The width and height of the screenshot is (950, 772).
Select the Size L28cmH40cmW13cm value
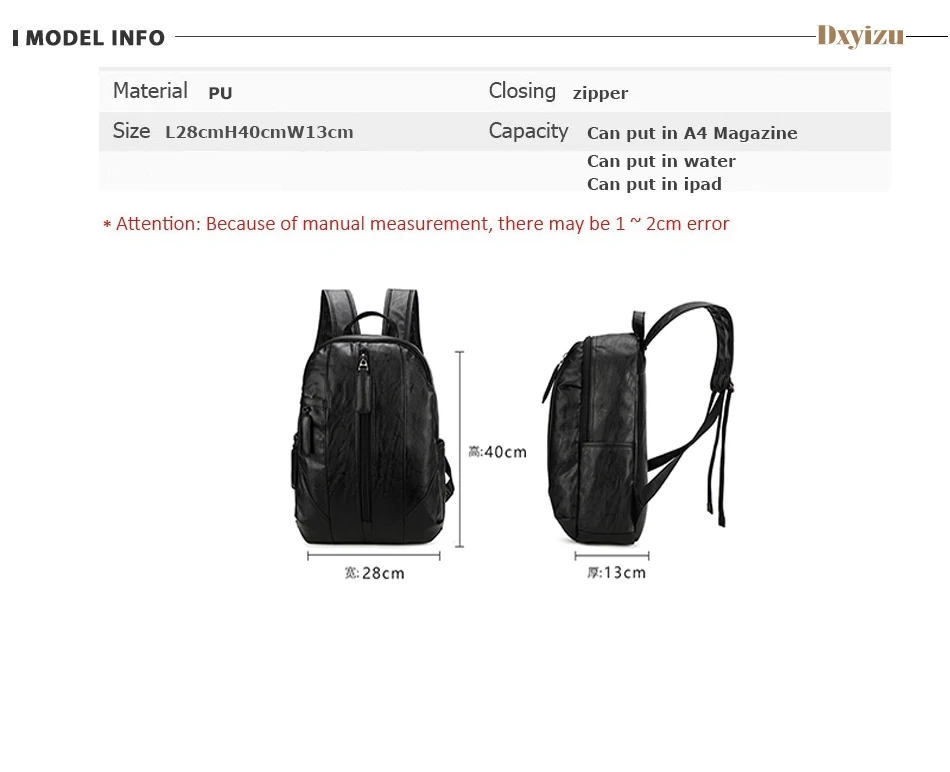click(259, 132)
